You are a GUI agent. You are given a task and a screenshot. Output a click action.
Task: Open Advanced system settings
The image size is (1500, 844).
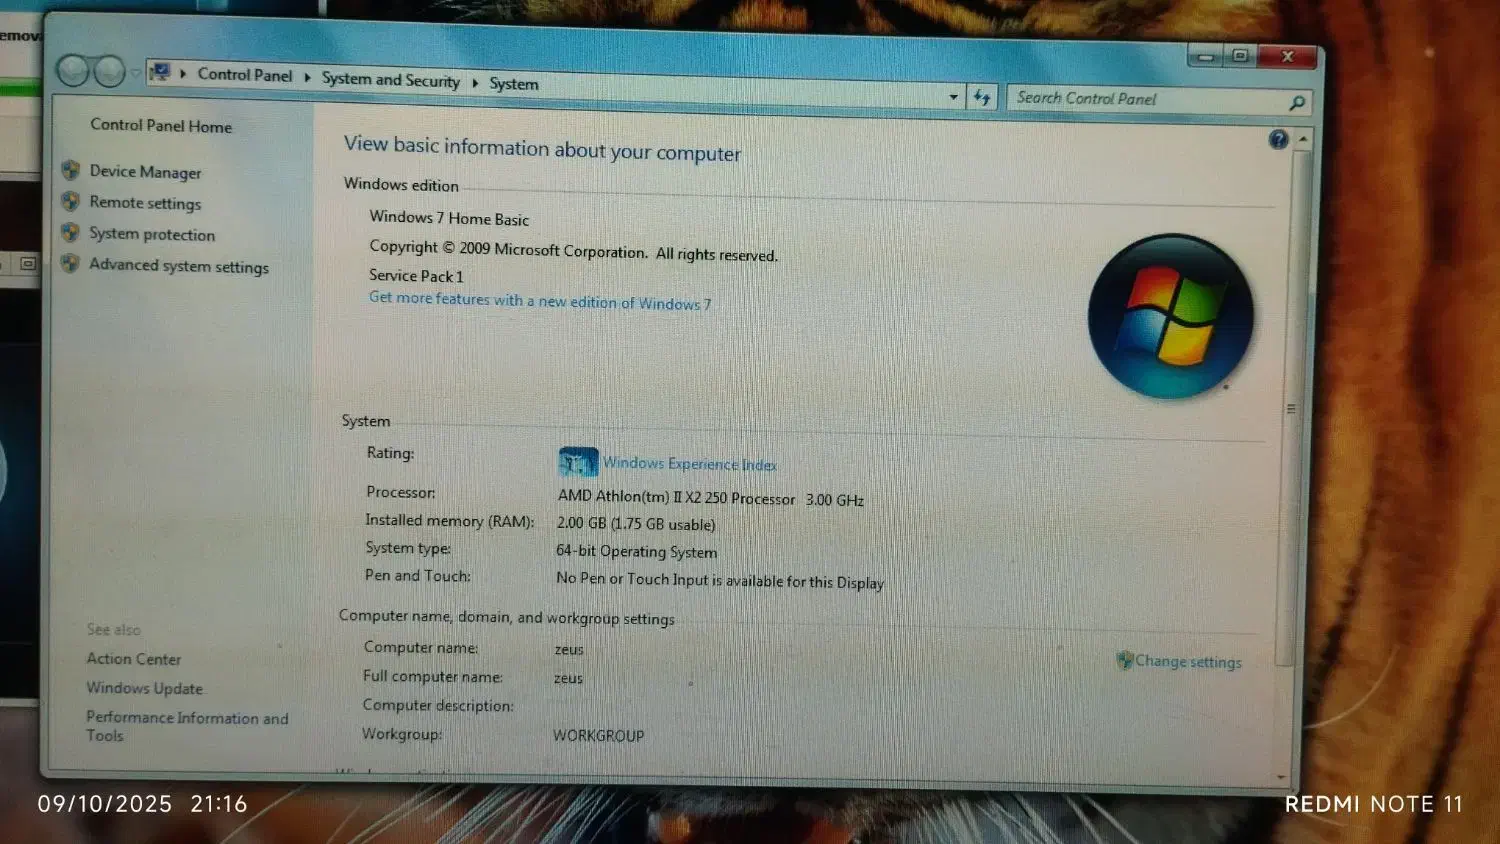tap(179, 266)
